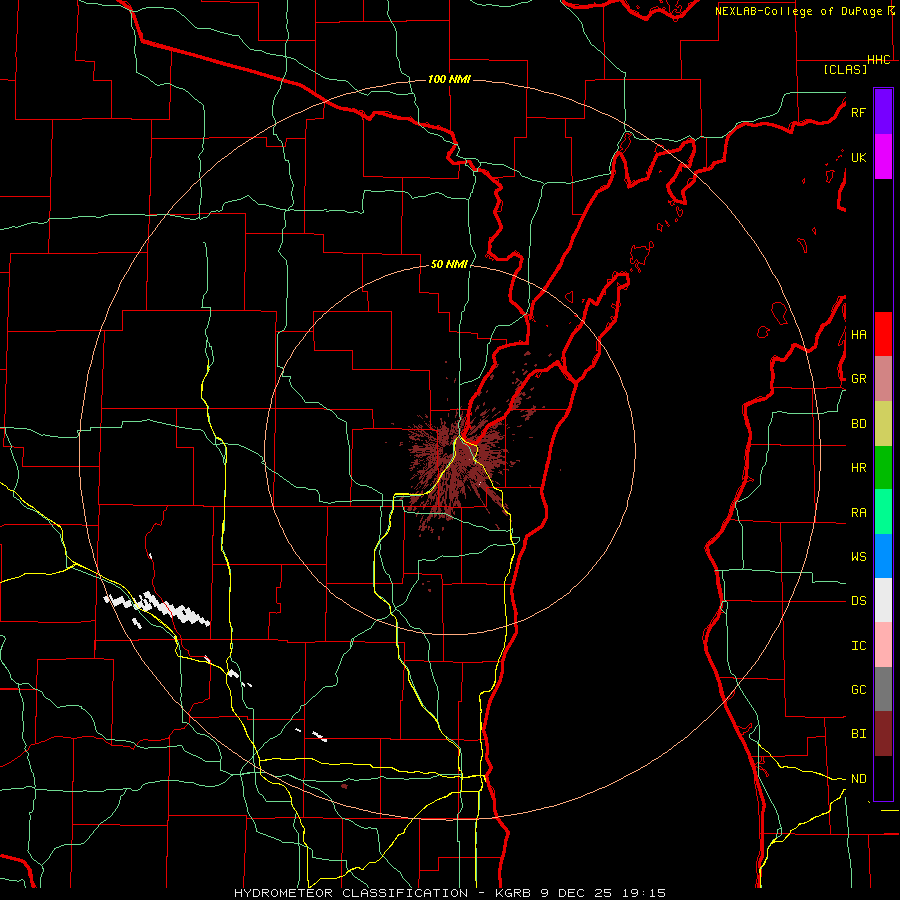Click the HA red legend swatch
The width and height of the screenshot is (900, 900).
click(x=883, y=334)
